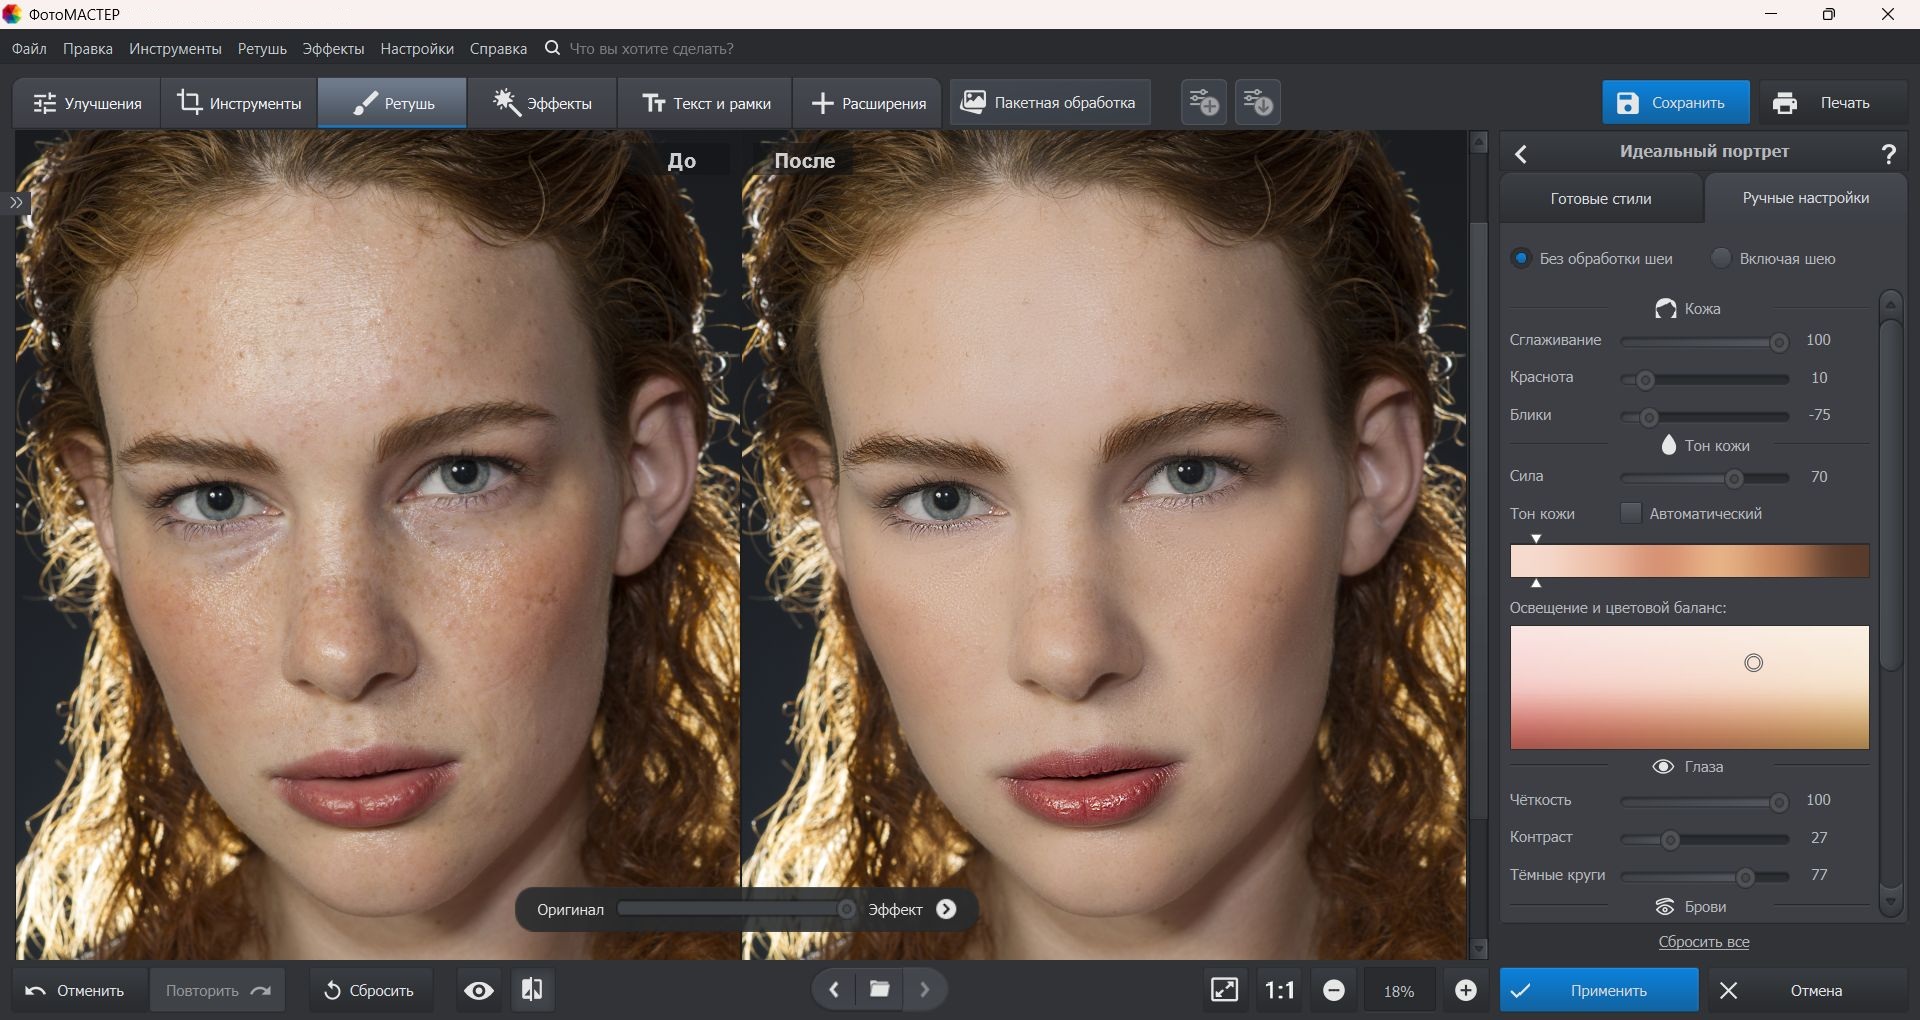Click the 1:1 actual size icon

[1279, 990]
